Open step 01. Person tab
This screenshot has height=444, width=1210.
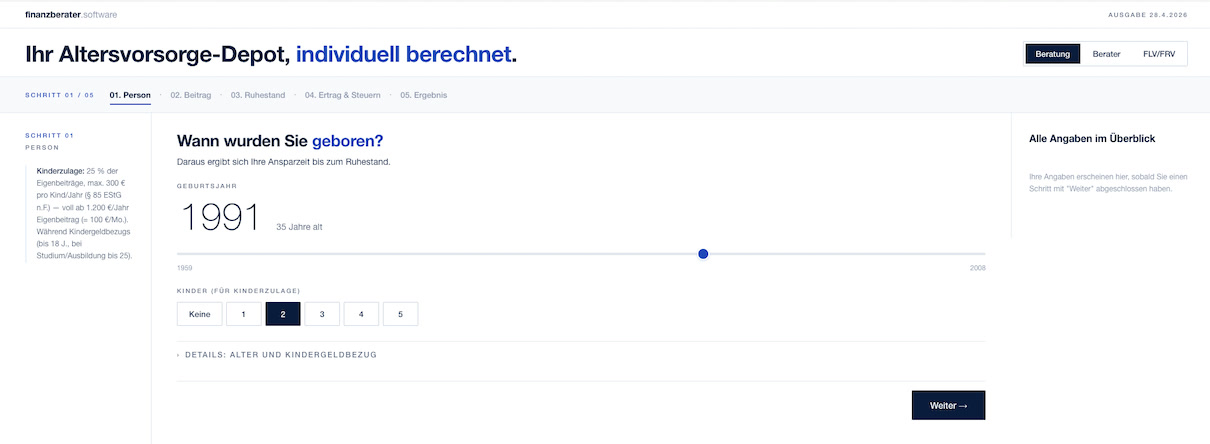pyautogui.click(x=130, y=95)
